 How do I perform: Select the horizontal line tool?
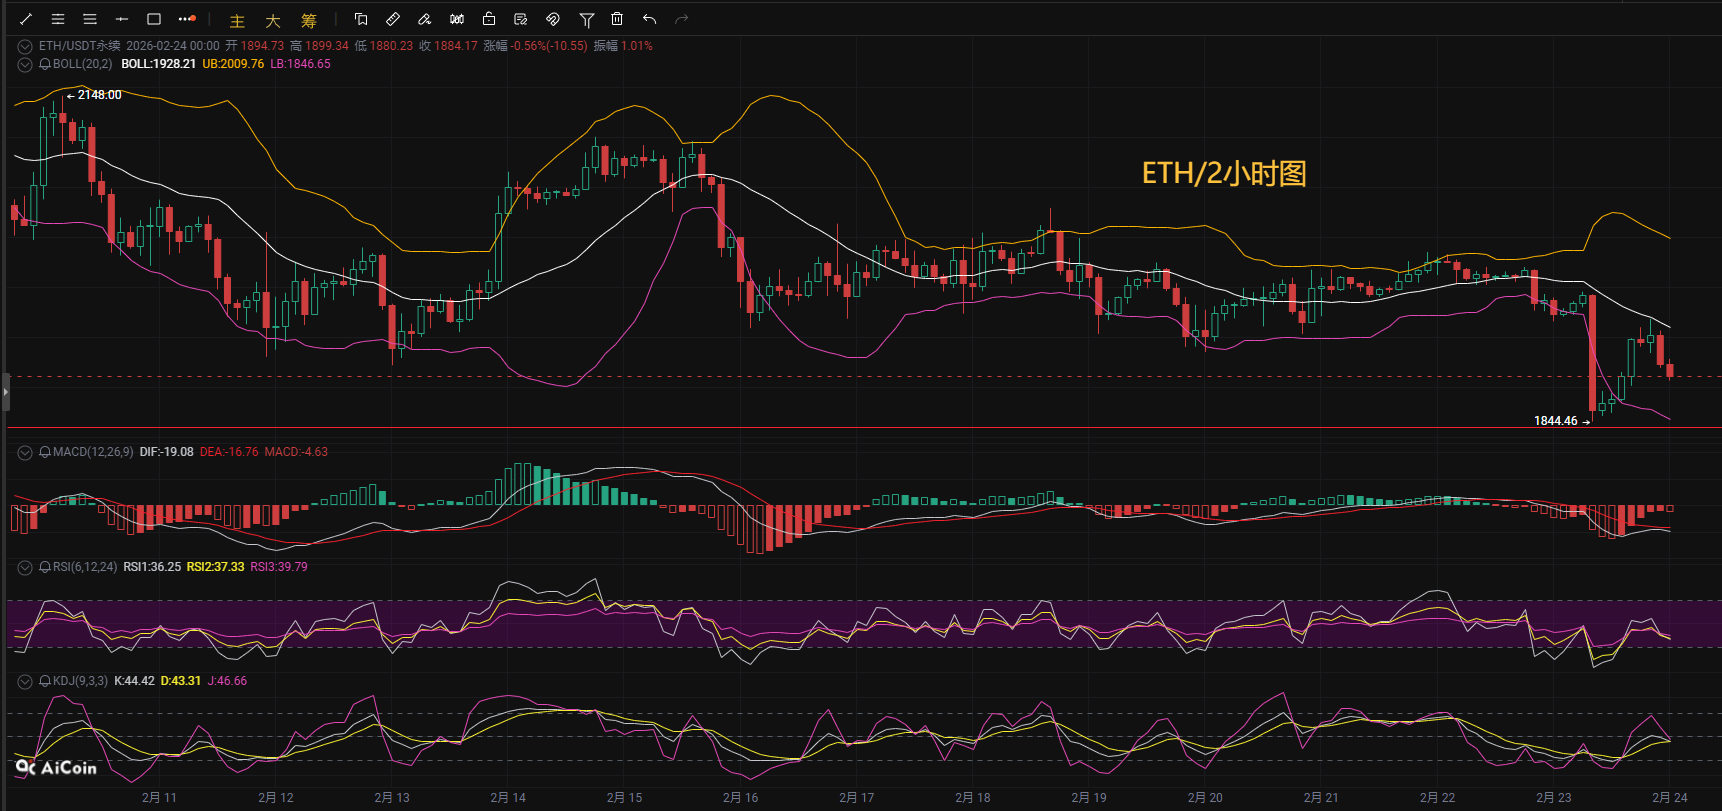[x=122, y=19]
